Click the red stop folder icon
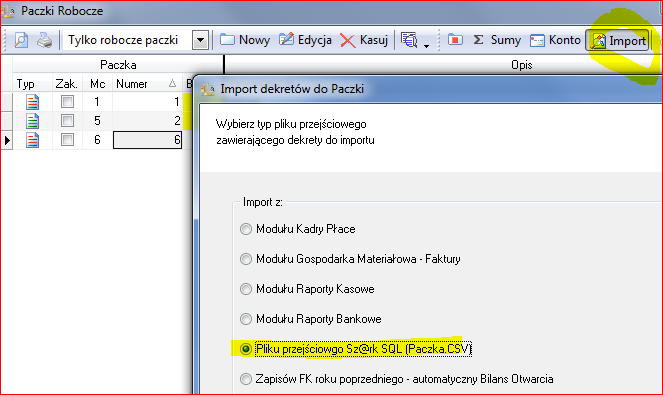Image resolution: width=663 pixels, height=395 pixels. click(455, 40)
